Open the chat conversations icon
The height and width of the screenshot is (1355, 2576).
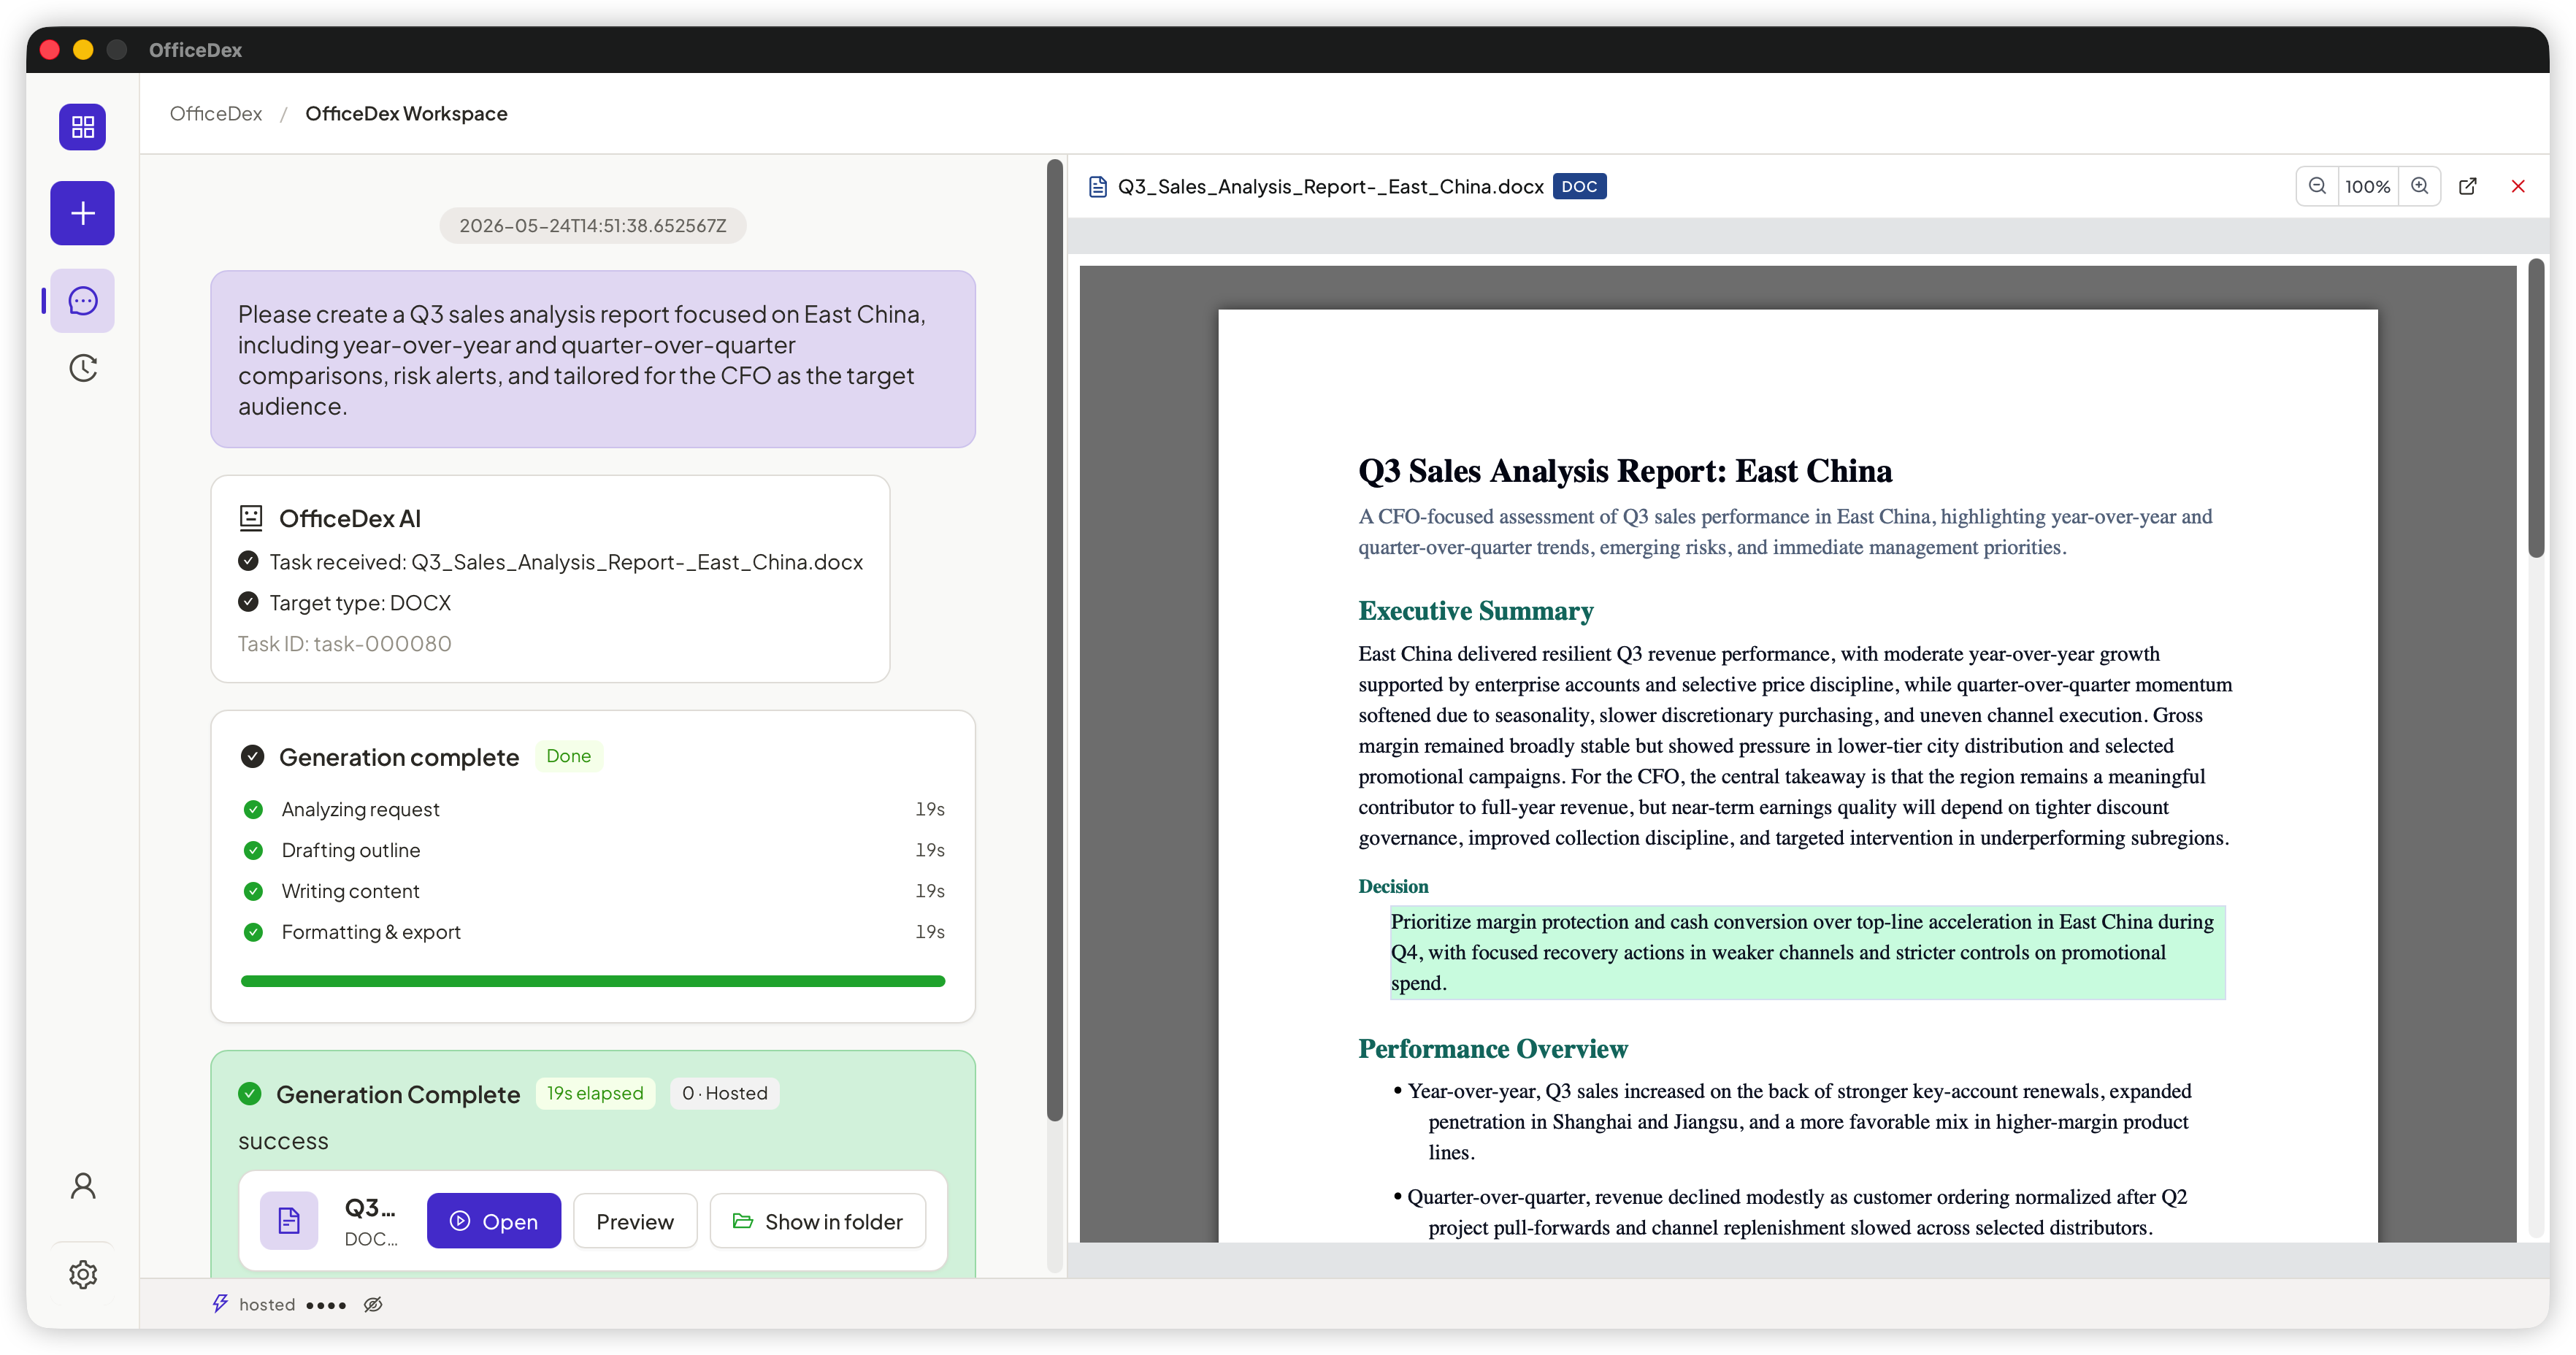[83, 301]
